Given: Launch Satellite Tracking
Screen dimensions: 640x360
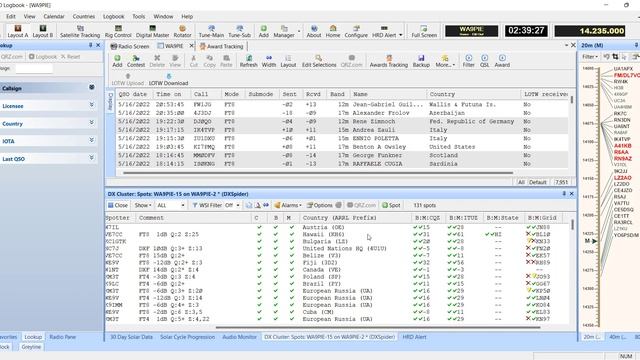Looking at the screenshot, I should point(80,31).
